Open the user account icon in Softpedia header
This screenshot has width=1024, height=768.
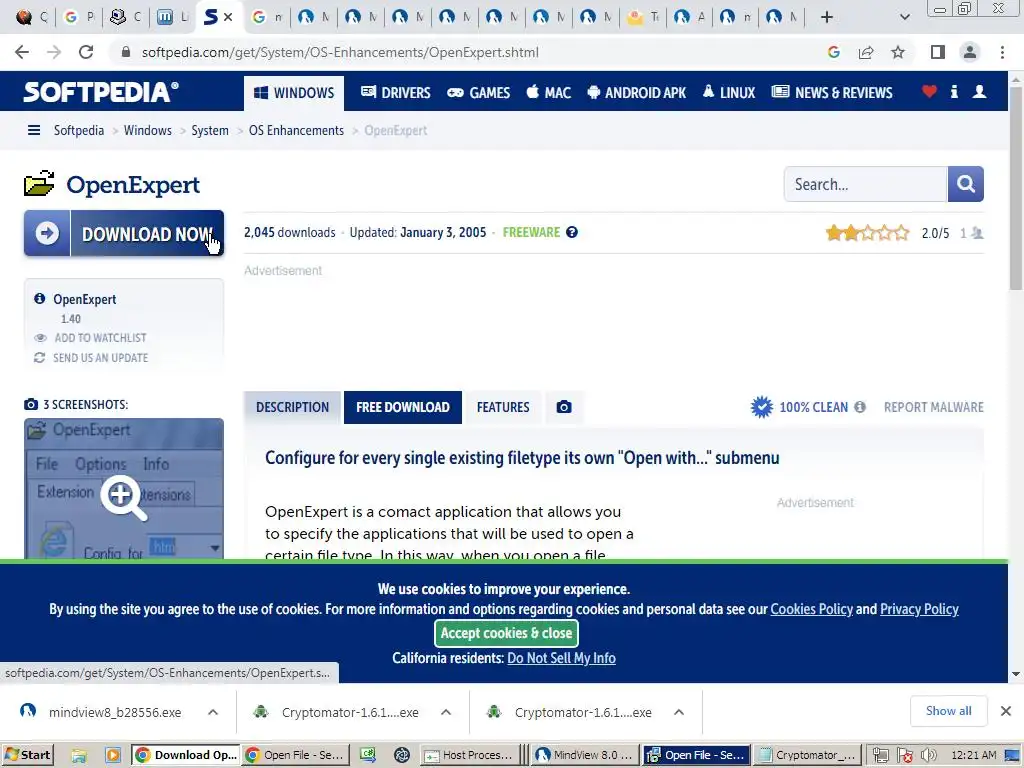pos(979,91)
